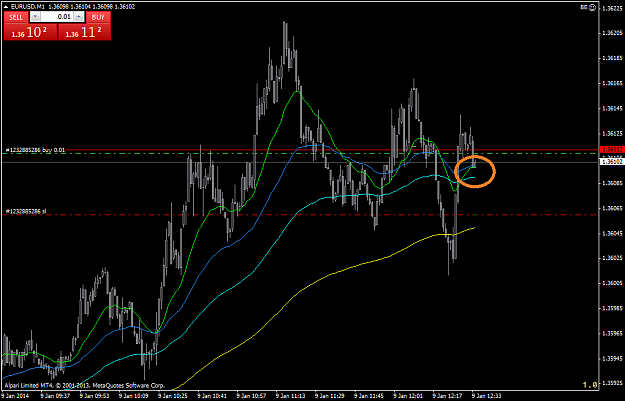The width and height of the screenshot is (625, 401).
Task: Click the 1.36085 price scale label
Action: [x=613, y=183]
